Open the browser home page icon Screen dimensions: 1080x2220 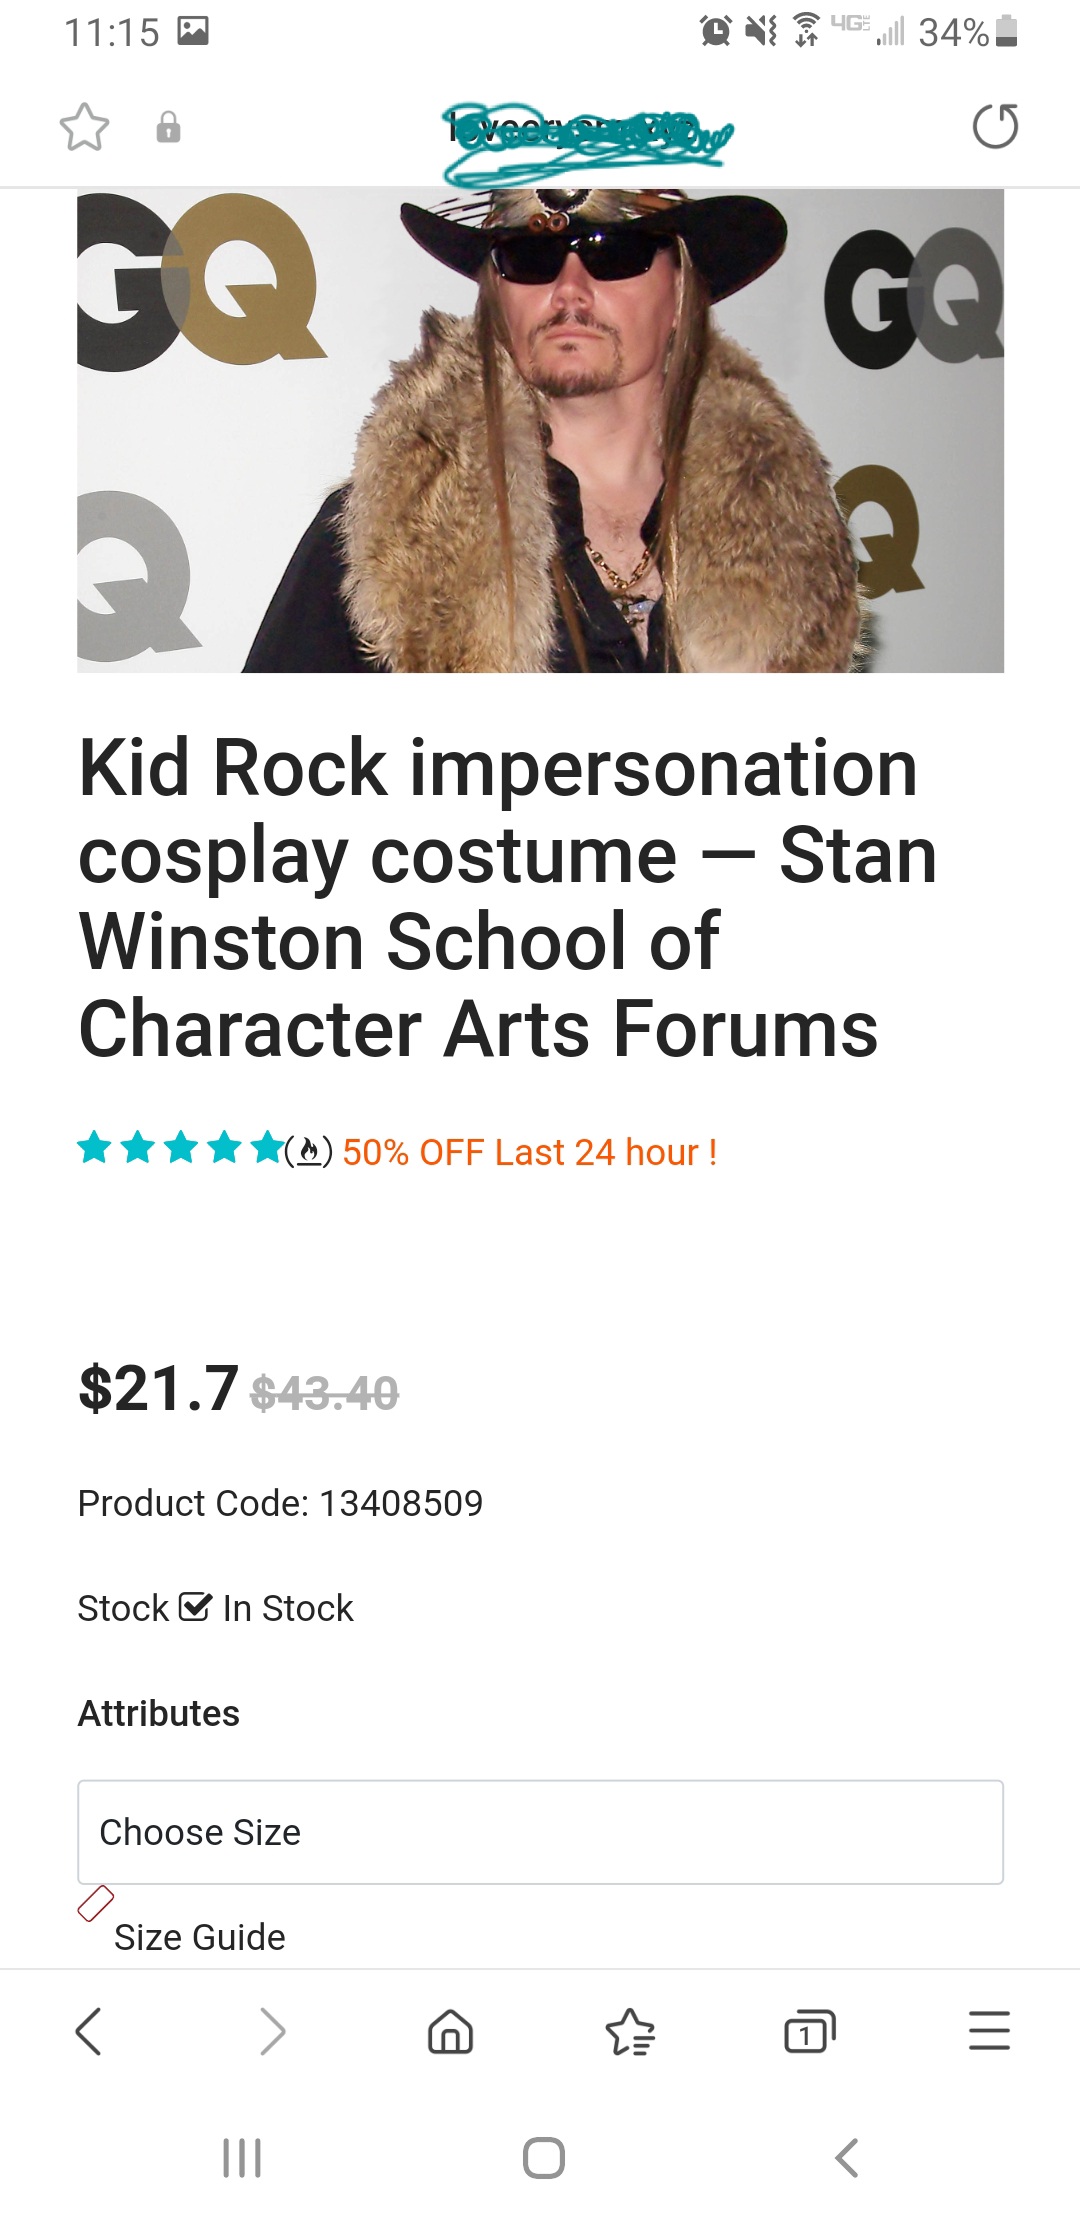point(450,2031)
